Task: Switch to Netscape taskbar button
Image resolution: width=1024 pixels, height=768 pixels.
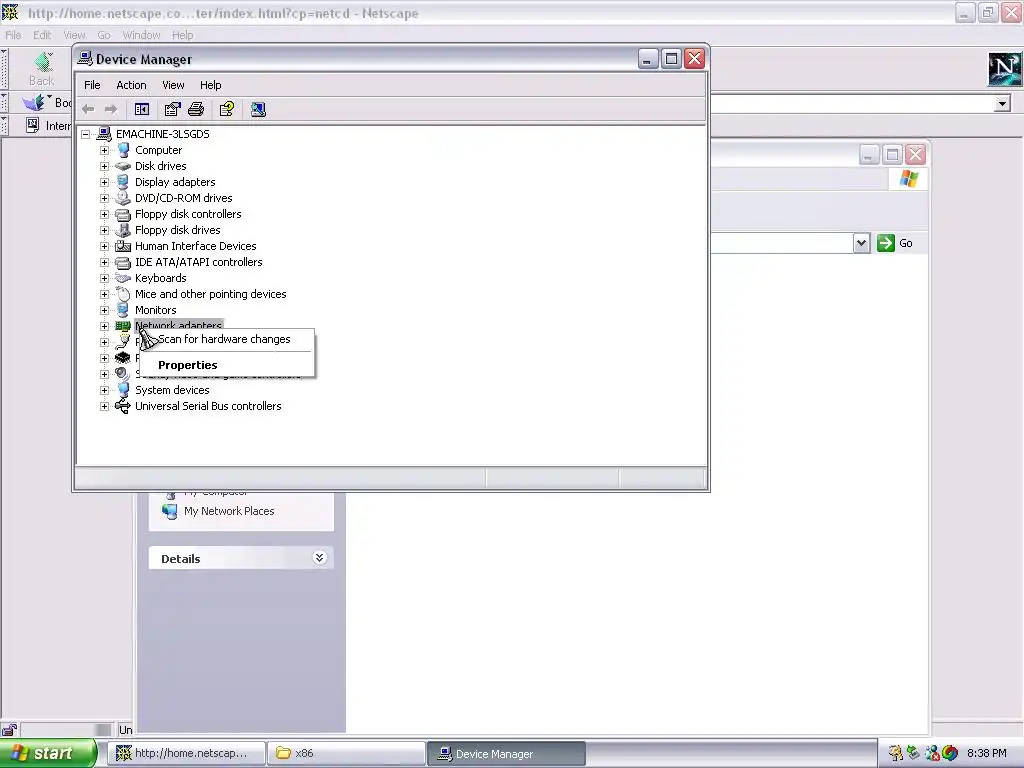Action: point(187,753)
